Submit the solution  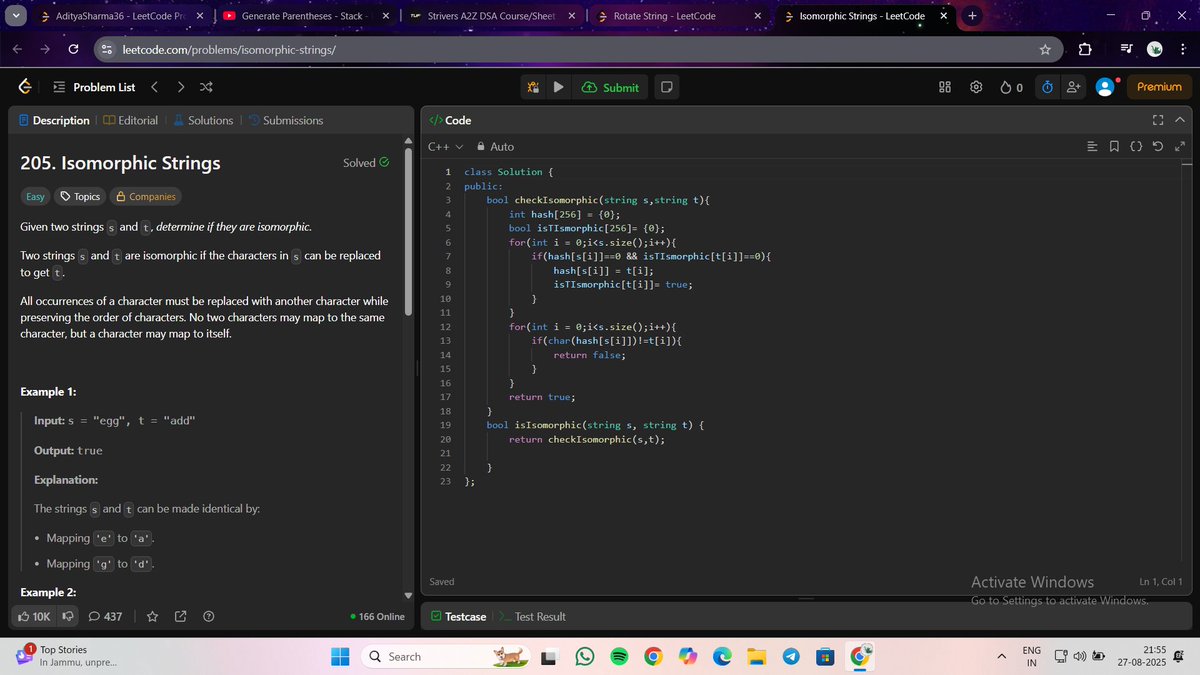coord(610,87)
